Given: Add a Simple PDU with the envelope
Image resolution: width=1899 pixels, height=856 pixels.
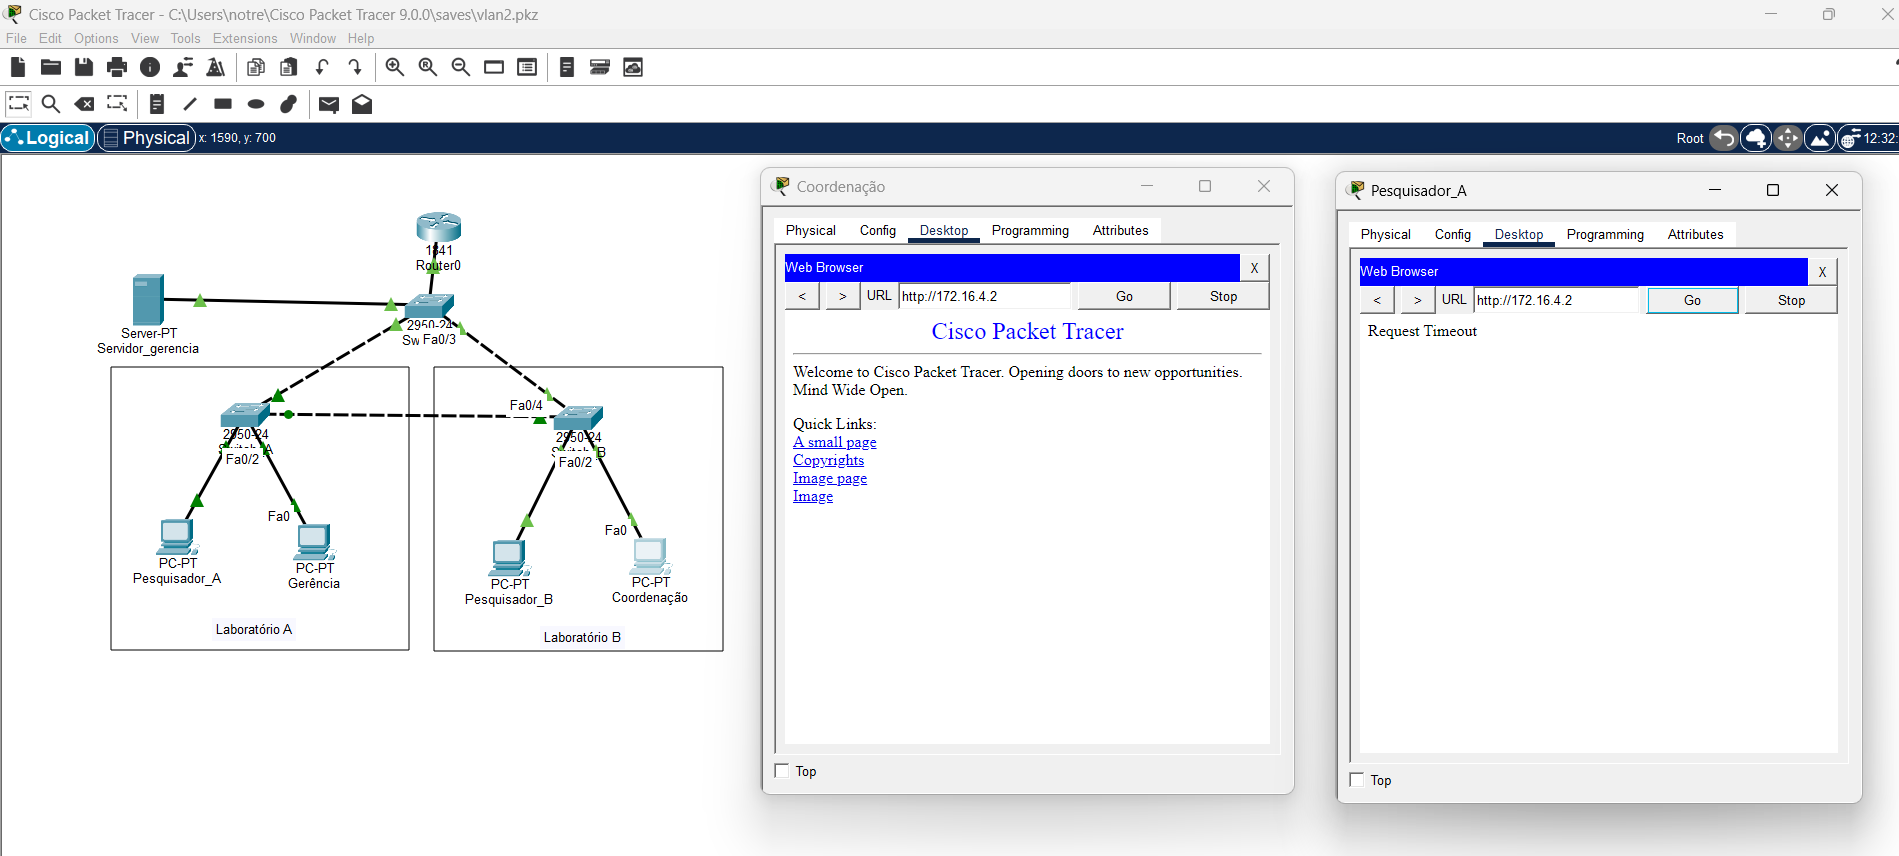Looking at the screenshot, I should (x=329, y=104).
